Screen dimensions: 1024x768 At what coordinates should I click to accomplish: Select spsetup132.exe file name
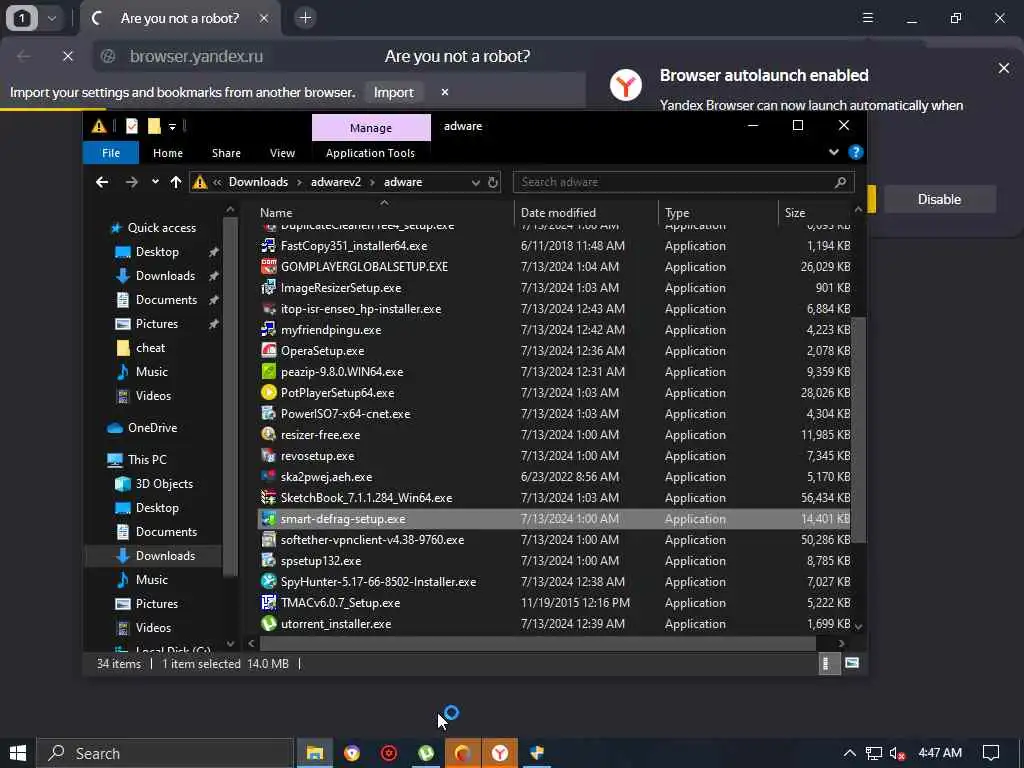coord(321,560)
